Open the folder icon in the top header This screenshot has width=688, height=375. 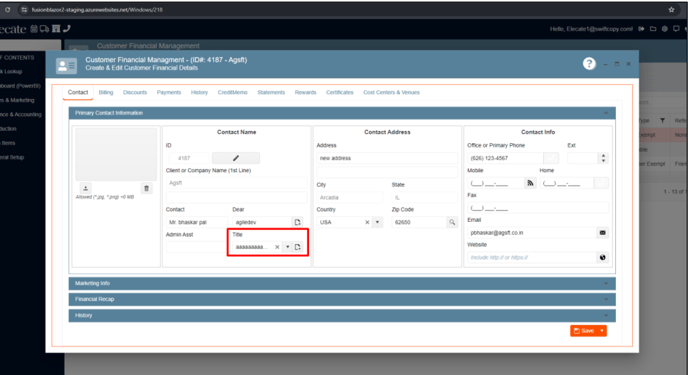[x=653, y=29]
